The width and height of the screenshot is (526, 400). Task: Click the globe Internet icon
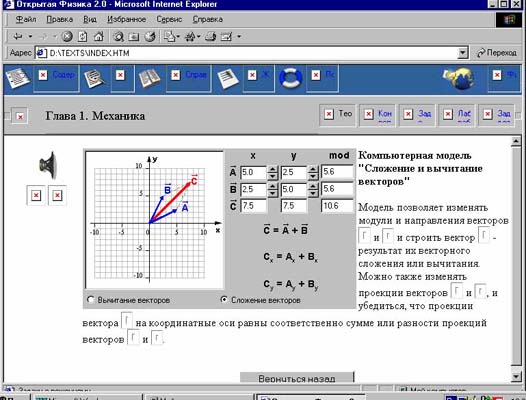click(x=459, y=79)
